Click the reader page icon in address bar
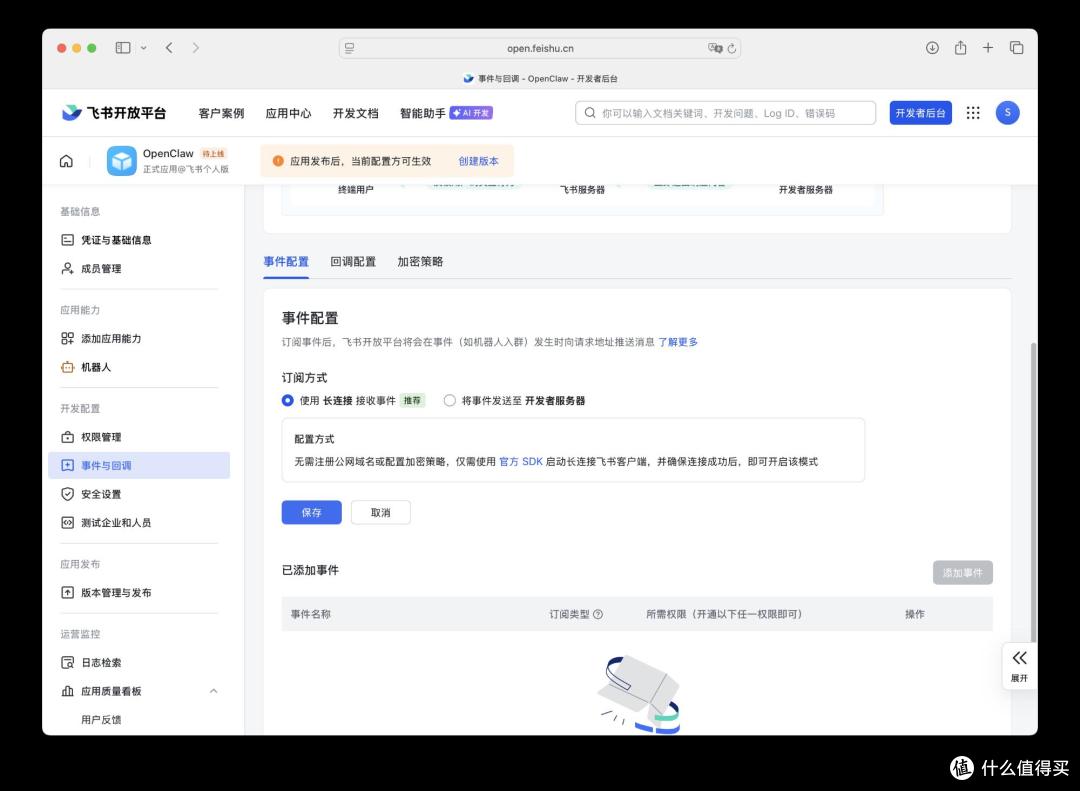 click(350, 48)
